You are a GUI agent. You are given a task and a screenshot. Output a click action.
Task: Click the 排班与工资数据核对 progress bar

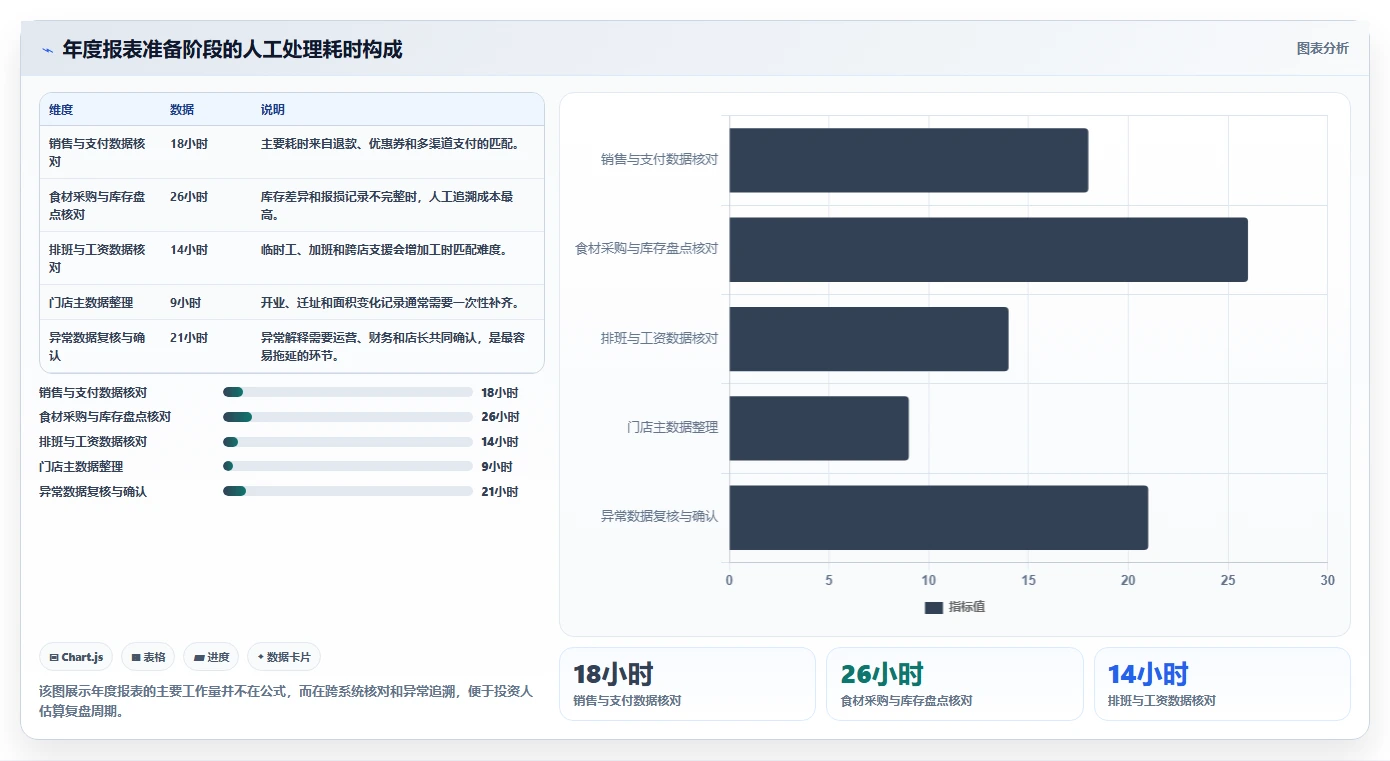[348, 442]
